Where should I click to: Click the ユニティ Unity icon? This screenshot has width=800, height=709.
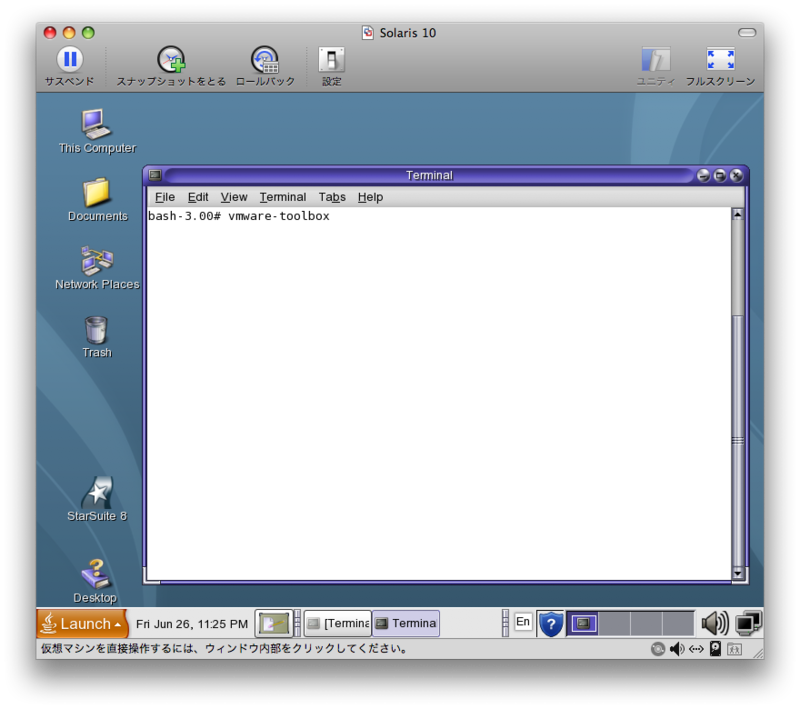[656, 60]
